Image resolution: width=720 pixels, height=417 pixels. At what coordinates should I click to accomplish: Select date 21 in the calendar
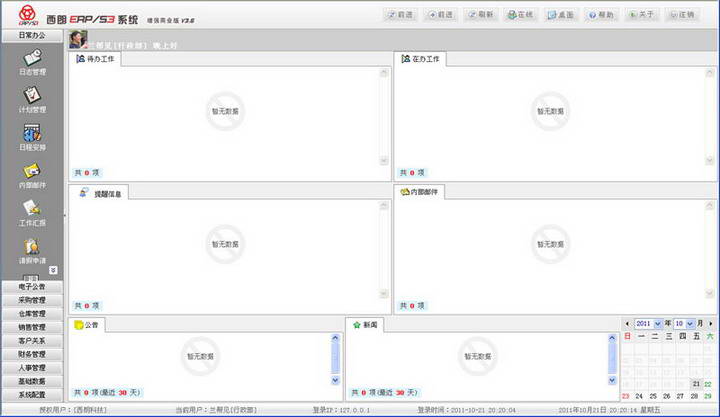(697, 383)
